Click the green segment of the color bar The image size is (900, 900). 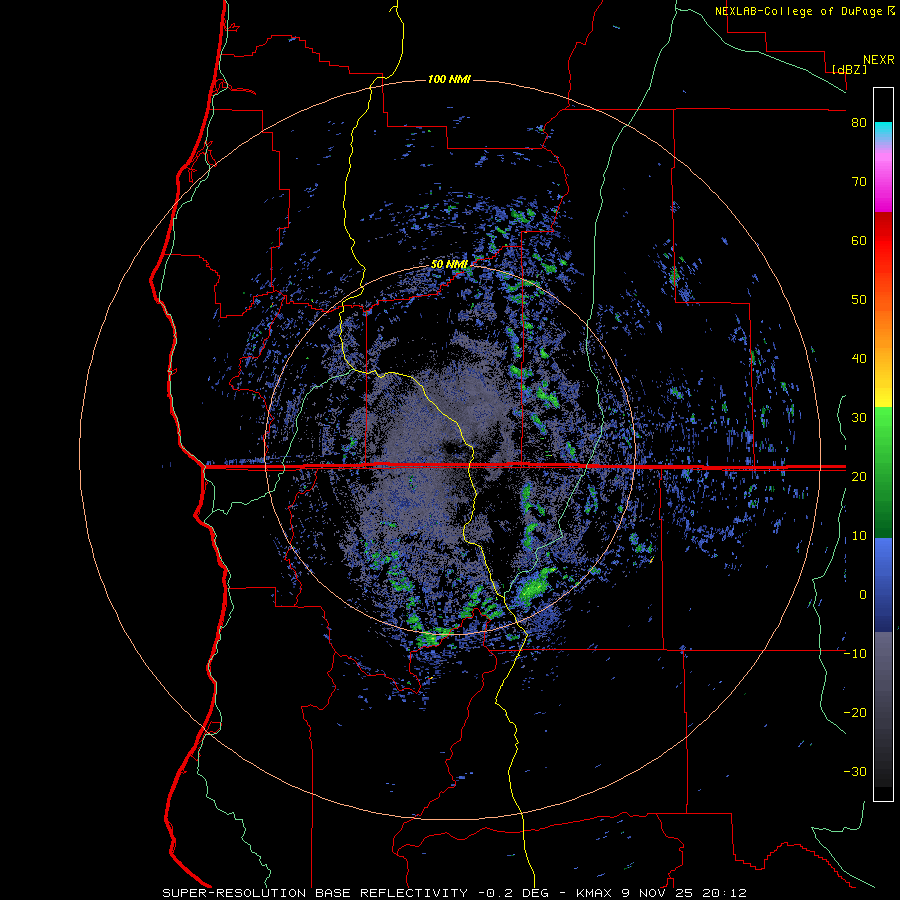point(883,472)
